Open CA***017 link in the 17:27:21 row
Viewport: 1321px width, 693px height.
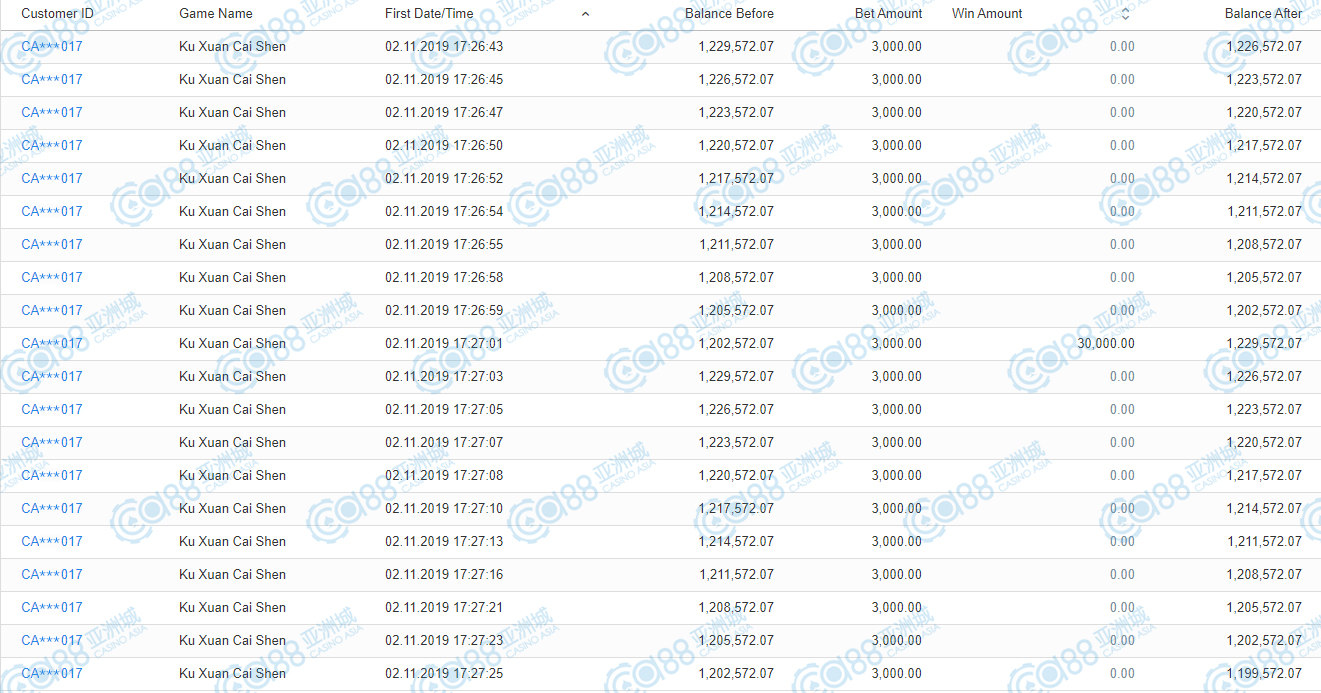(x=52, y=607)
